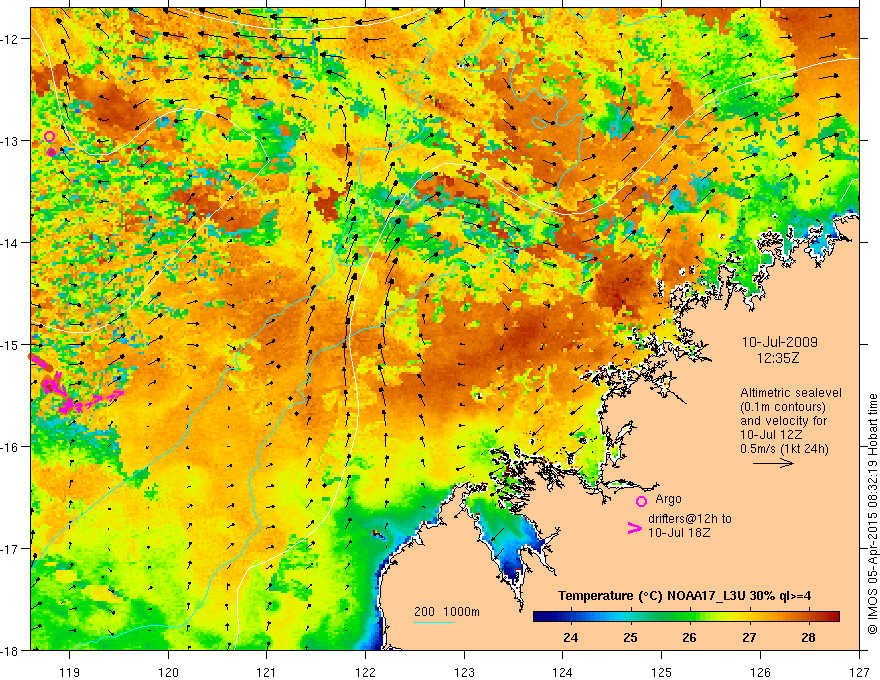Click the magenta drifters arrowhead legend symbol
Image resolution: width=880 pixels, height=680 pixels.
634,528
